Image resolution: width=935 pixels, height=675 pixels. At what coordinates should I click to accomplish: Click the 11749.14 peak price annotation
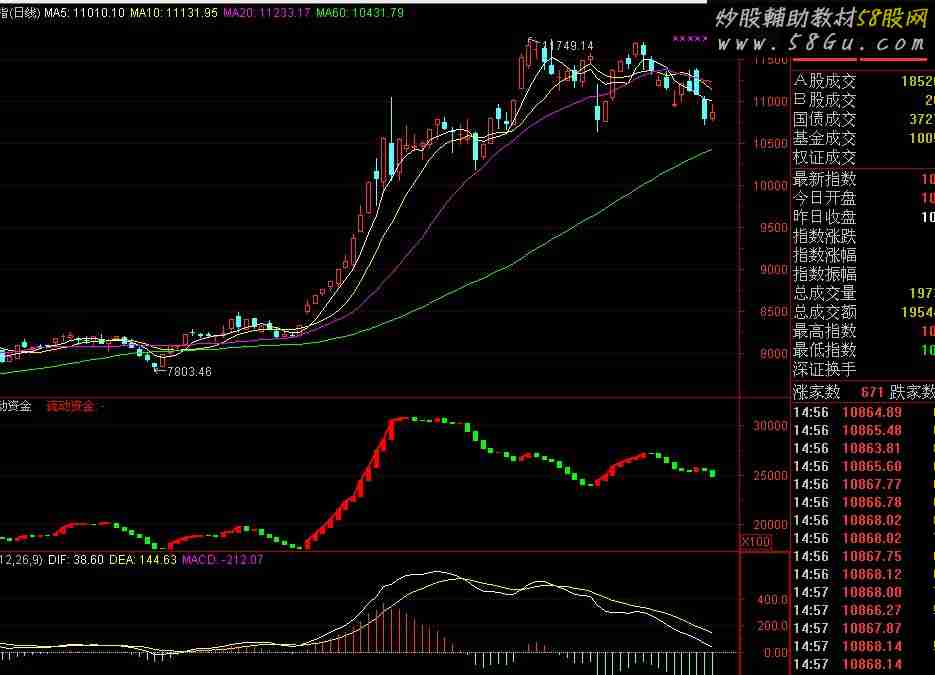568,45
